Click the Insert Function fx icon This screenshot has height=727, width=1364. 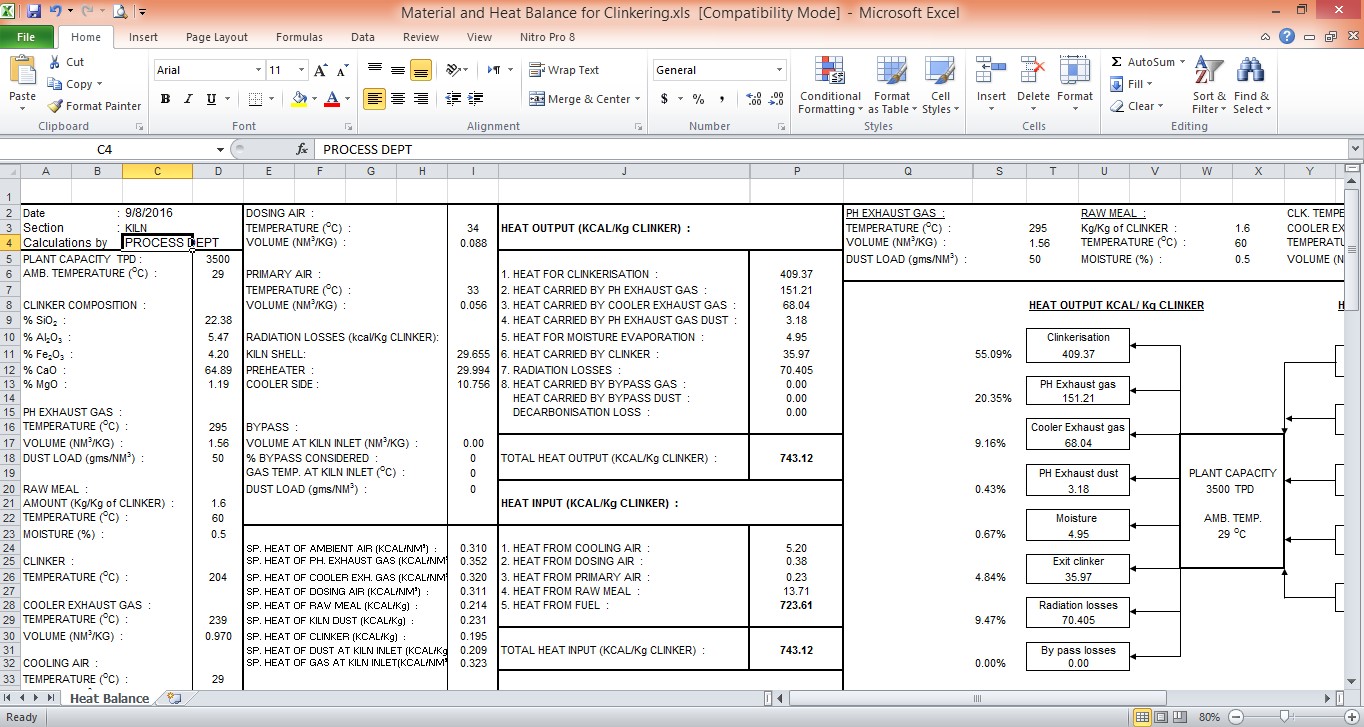coord(302,149)
